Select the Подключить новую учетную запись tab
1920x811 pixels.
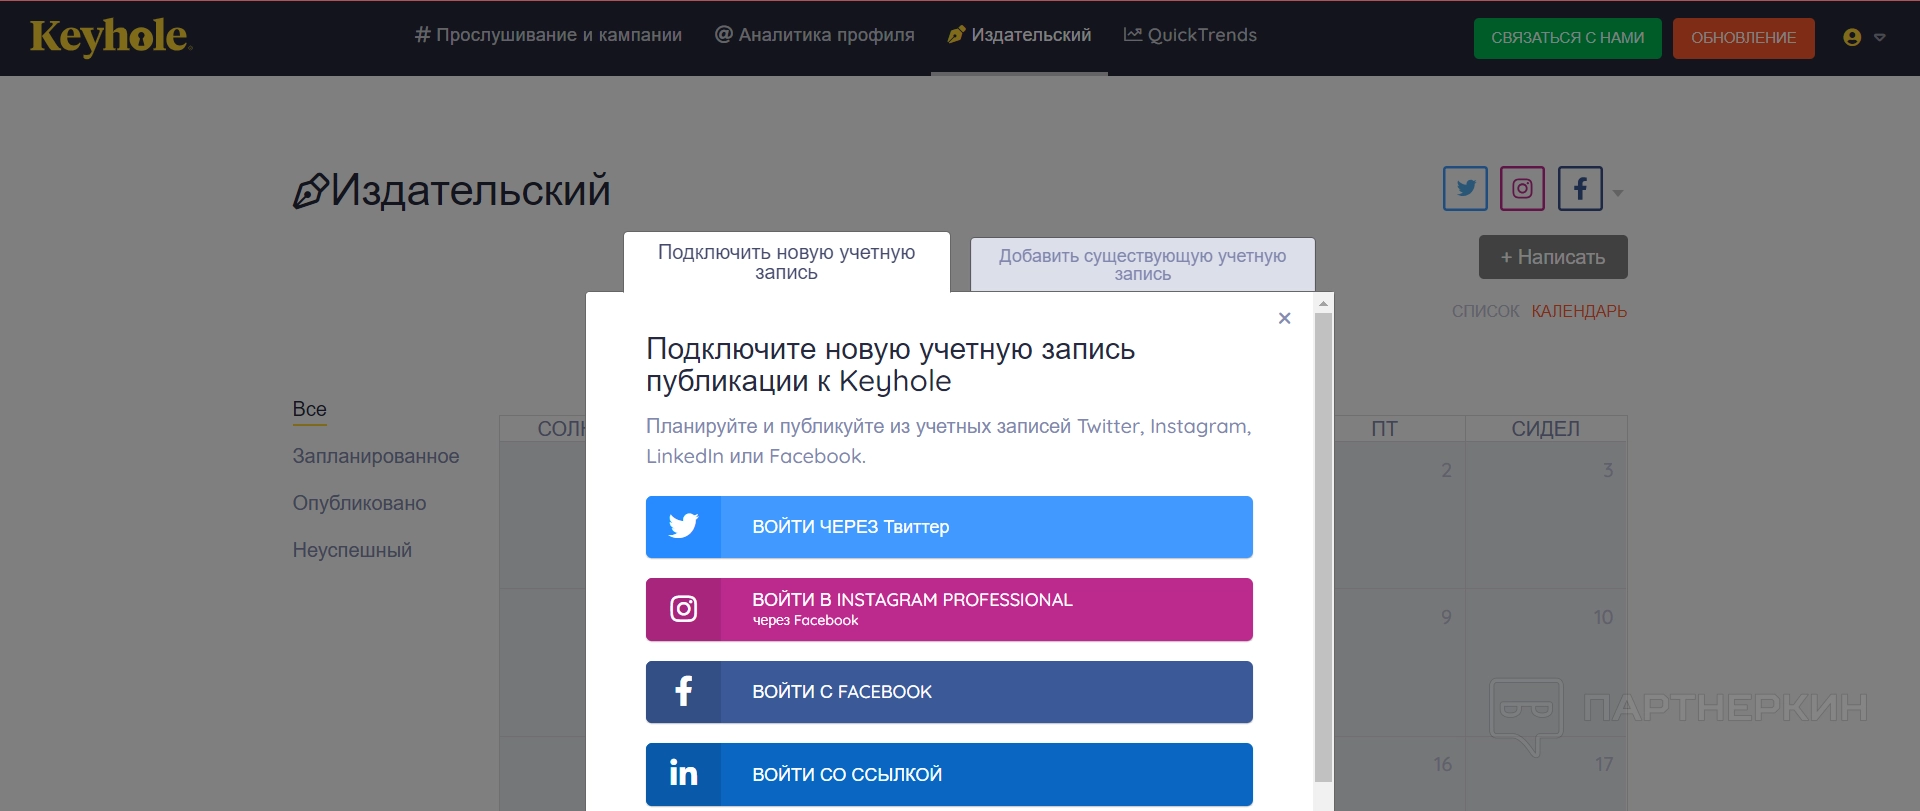787,262
